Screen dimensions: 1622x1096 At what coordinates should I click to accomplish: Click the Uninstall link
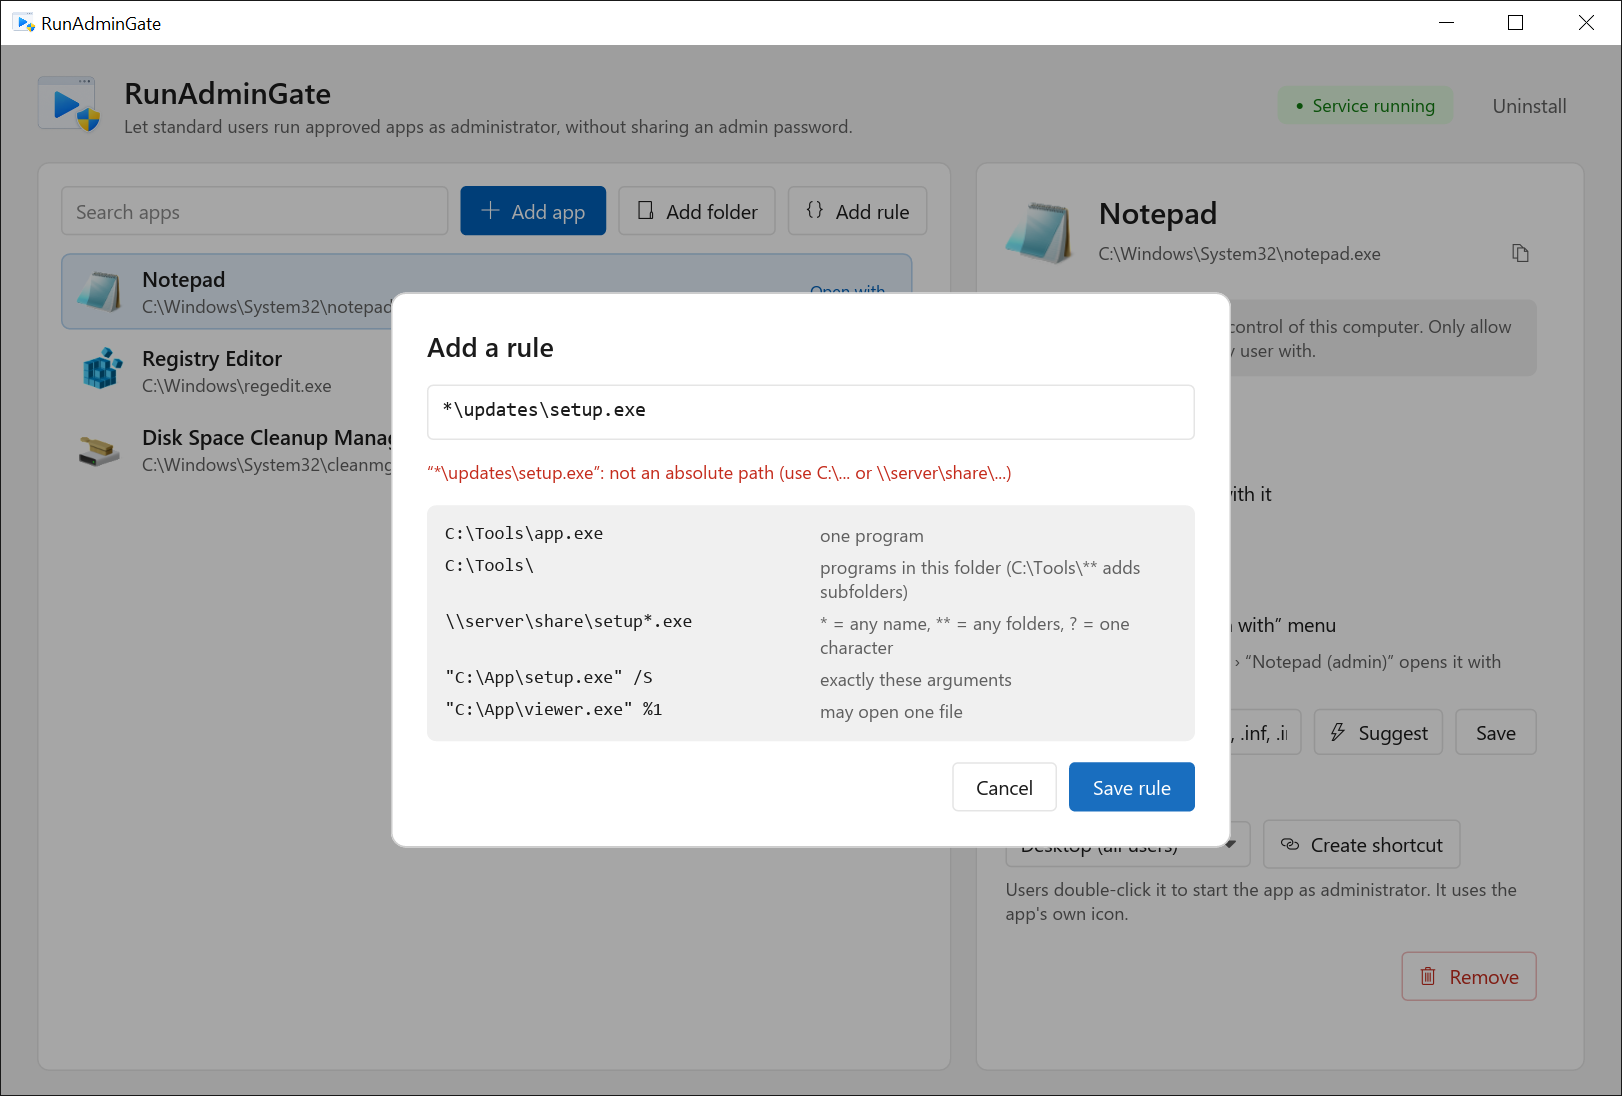[1529, 106]
